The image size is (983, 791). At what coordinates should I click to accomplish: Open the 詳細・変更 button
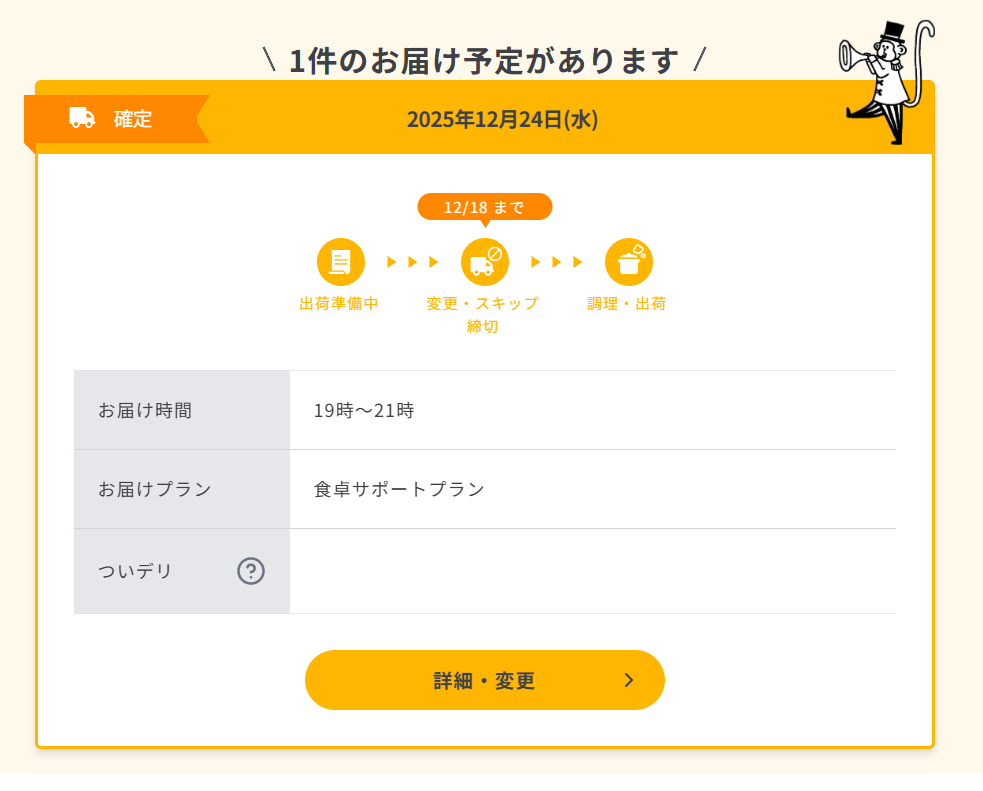(484, 680)
